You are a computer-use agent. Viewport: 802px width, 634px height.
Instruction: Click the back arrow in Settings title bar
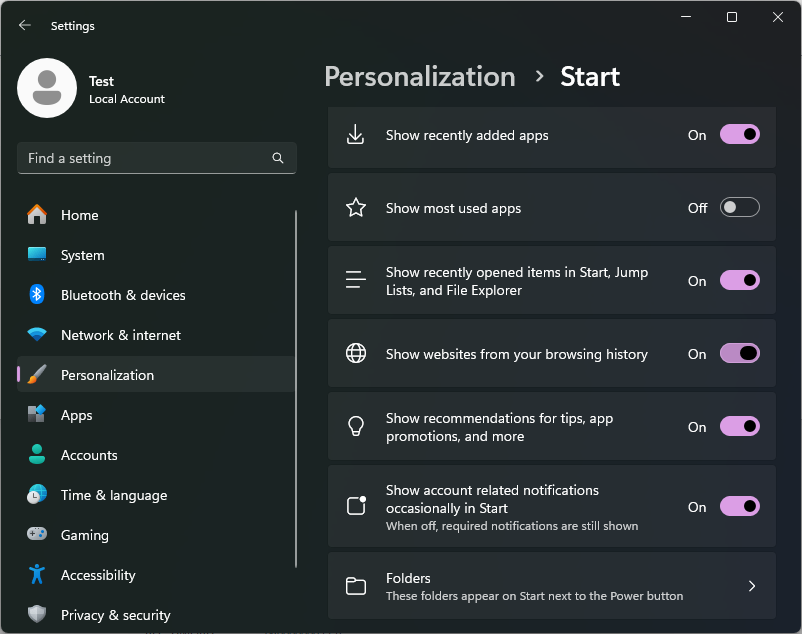coord(25,25)
